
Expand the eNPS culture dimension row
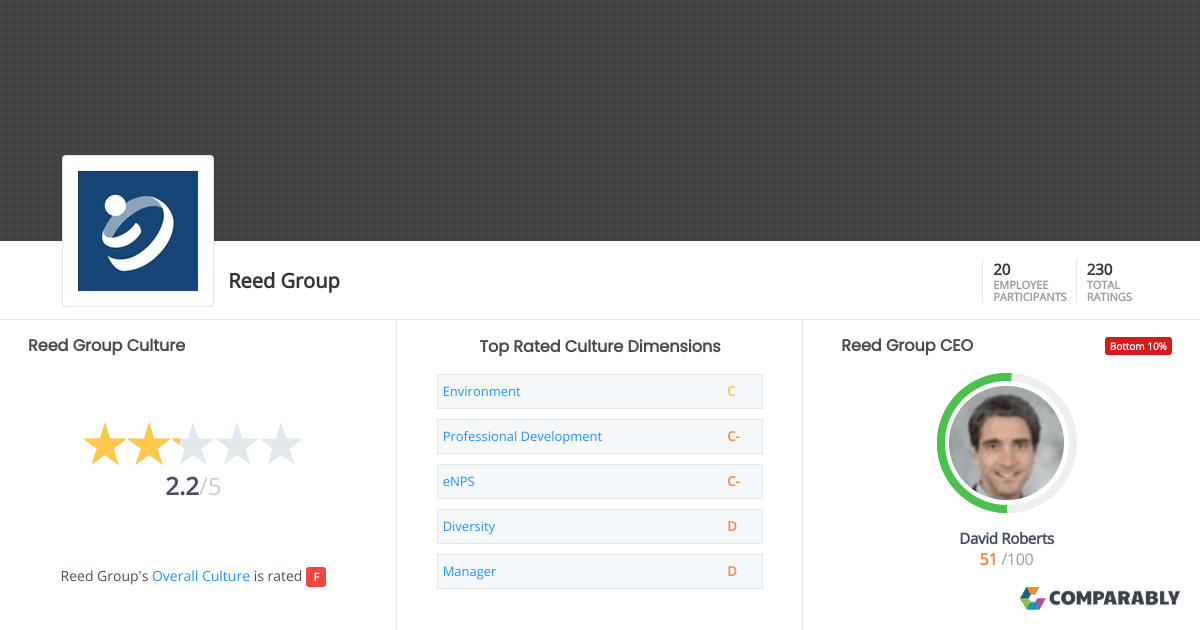(599, 481)
